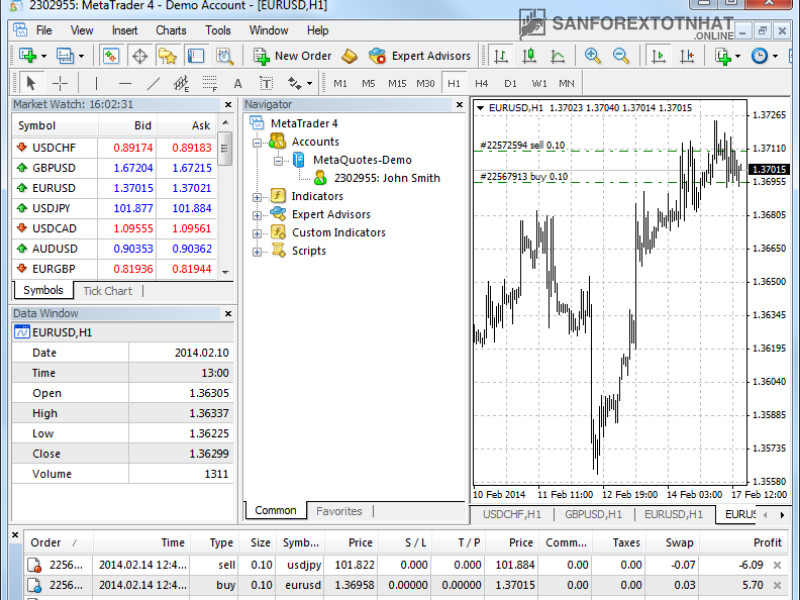
Task: Open the Periods clock icon
Action: coord(760,56)
